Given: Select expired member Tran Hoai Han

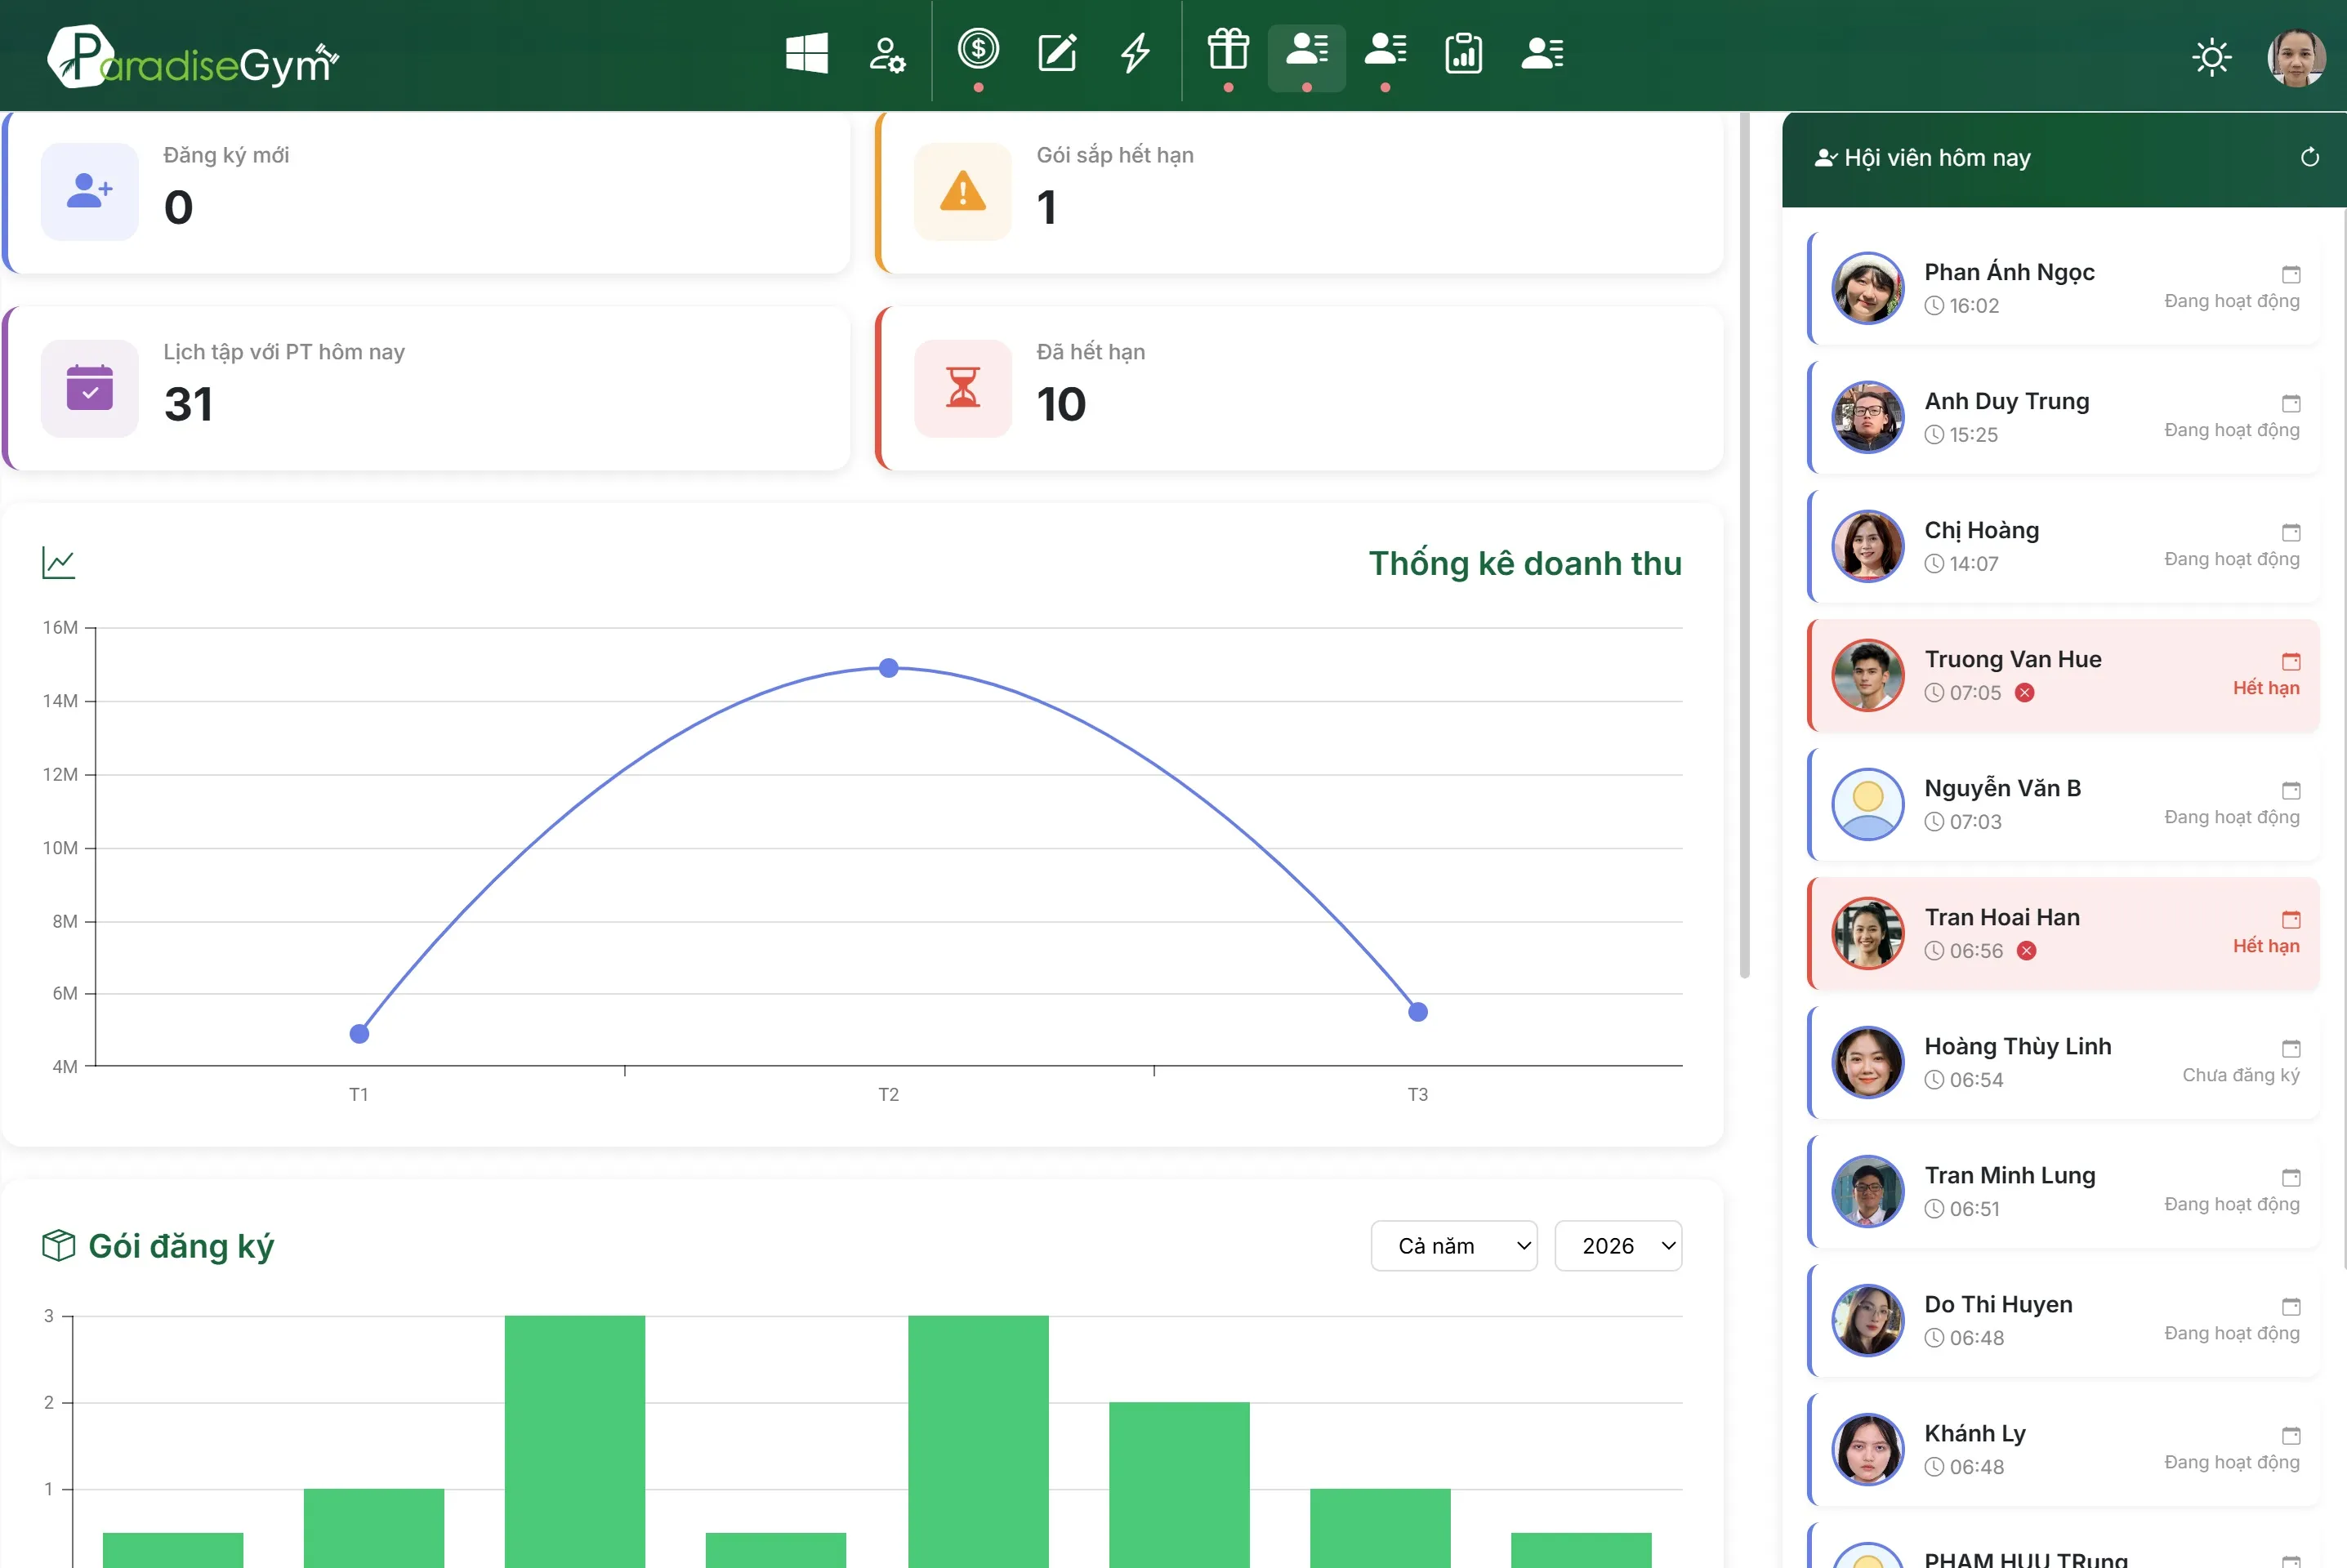Looking at the screenshot, I should point(2063,933).
